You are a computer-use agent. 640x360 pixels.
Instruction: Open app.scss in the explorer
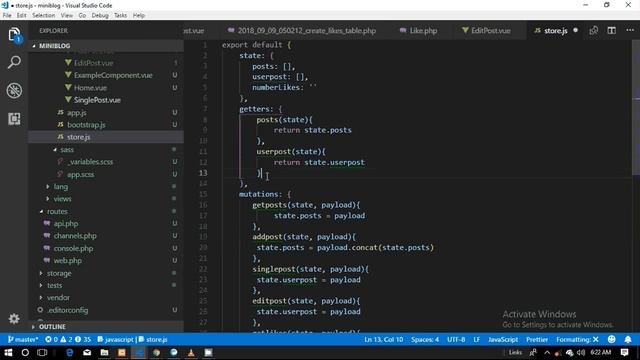[x=80, y=174]
